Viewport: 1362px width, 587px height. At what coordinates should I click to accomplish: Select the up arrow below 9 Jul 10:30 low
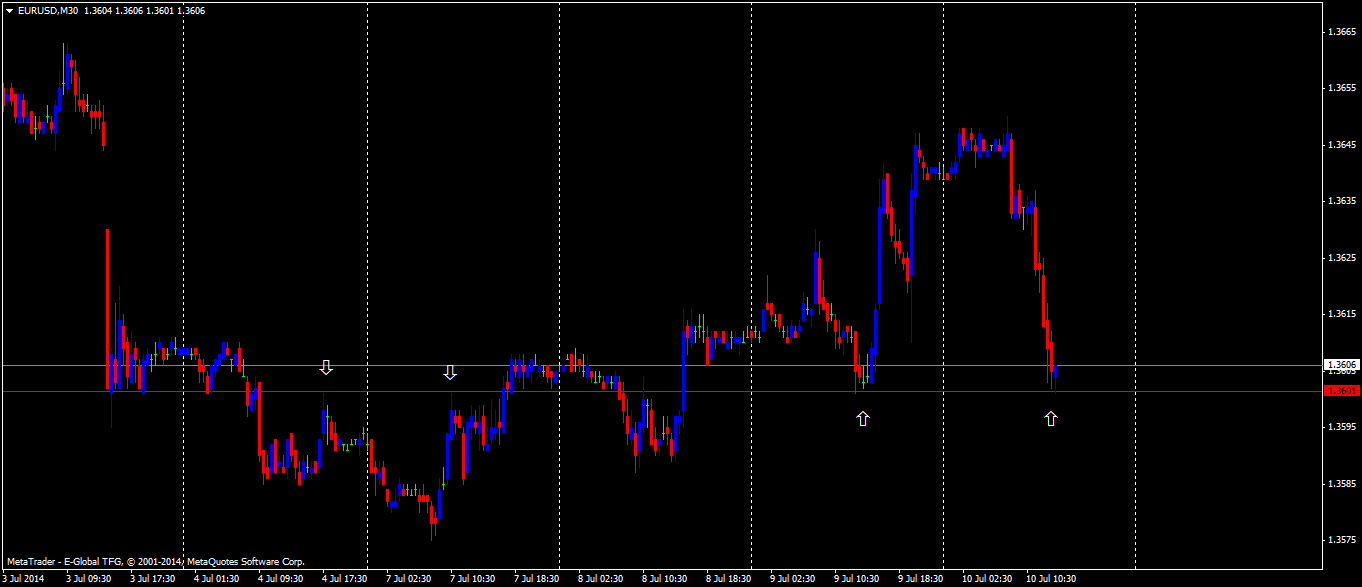coord(863,420)
